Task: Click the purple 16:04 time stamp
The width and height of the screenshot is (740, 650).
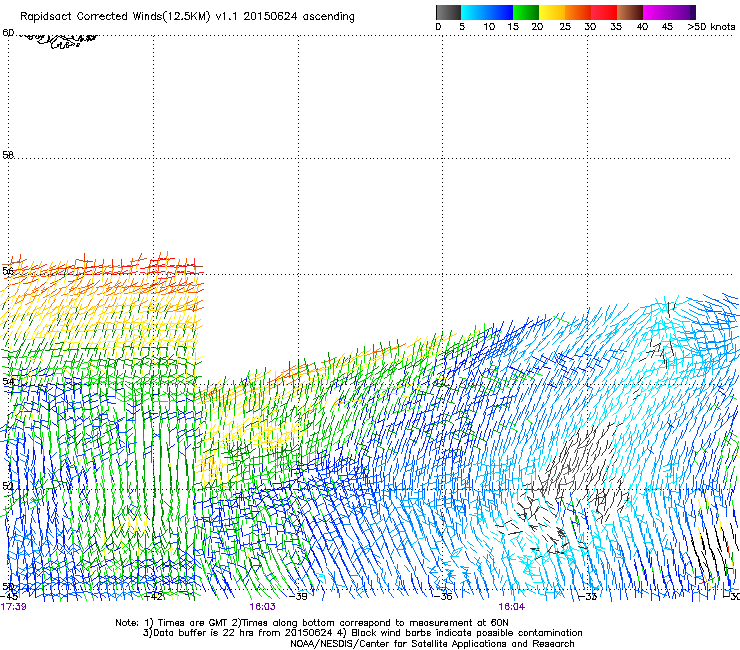Action: tap(512, 607)
